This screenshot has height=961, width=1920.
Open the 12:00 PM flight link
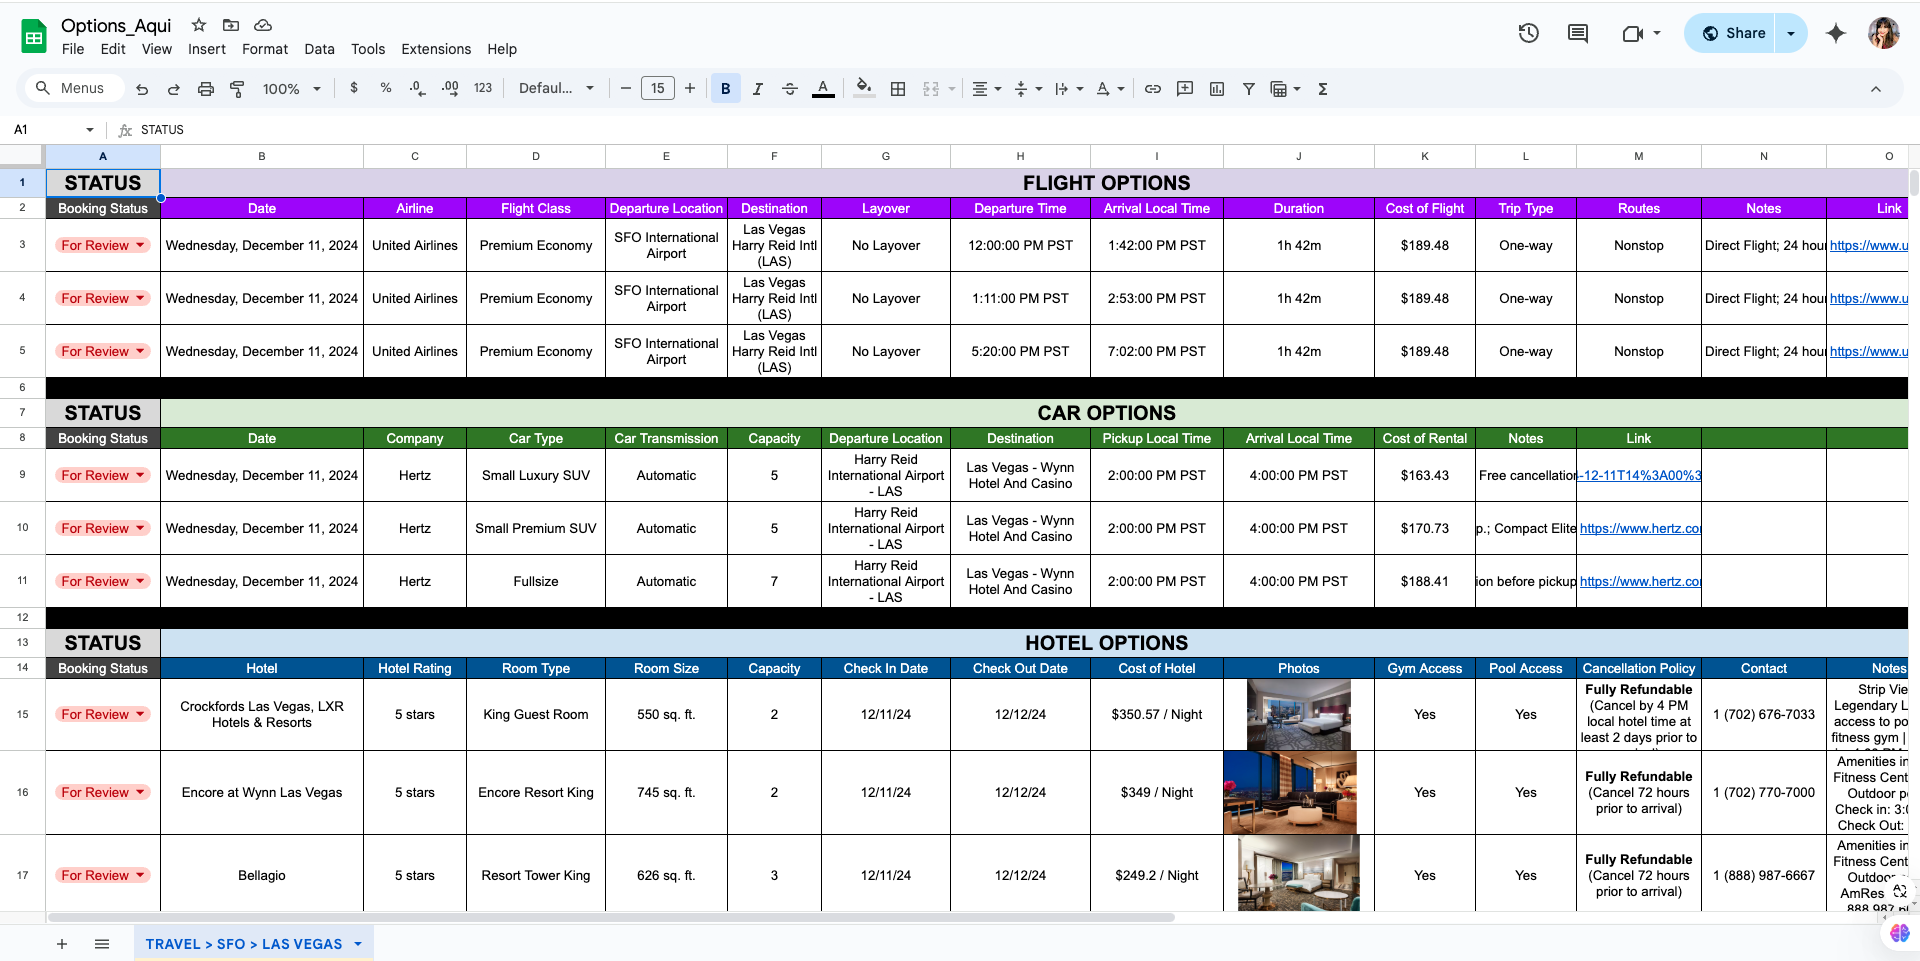click(1868, 245)
